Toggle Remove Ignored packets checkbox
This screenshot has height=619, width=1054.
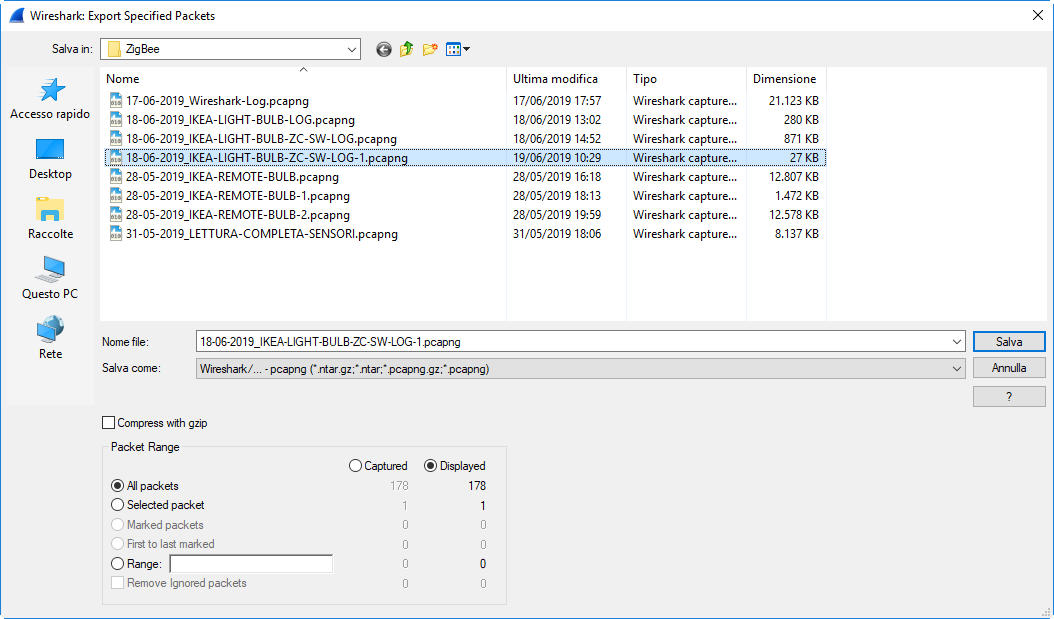click(x=118, y=583)
